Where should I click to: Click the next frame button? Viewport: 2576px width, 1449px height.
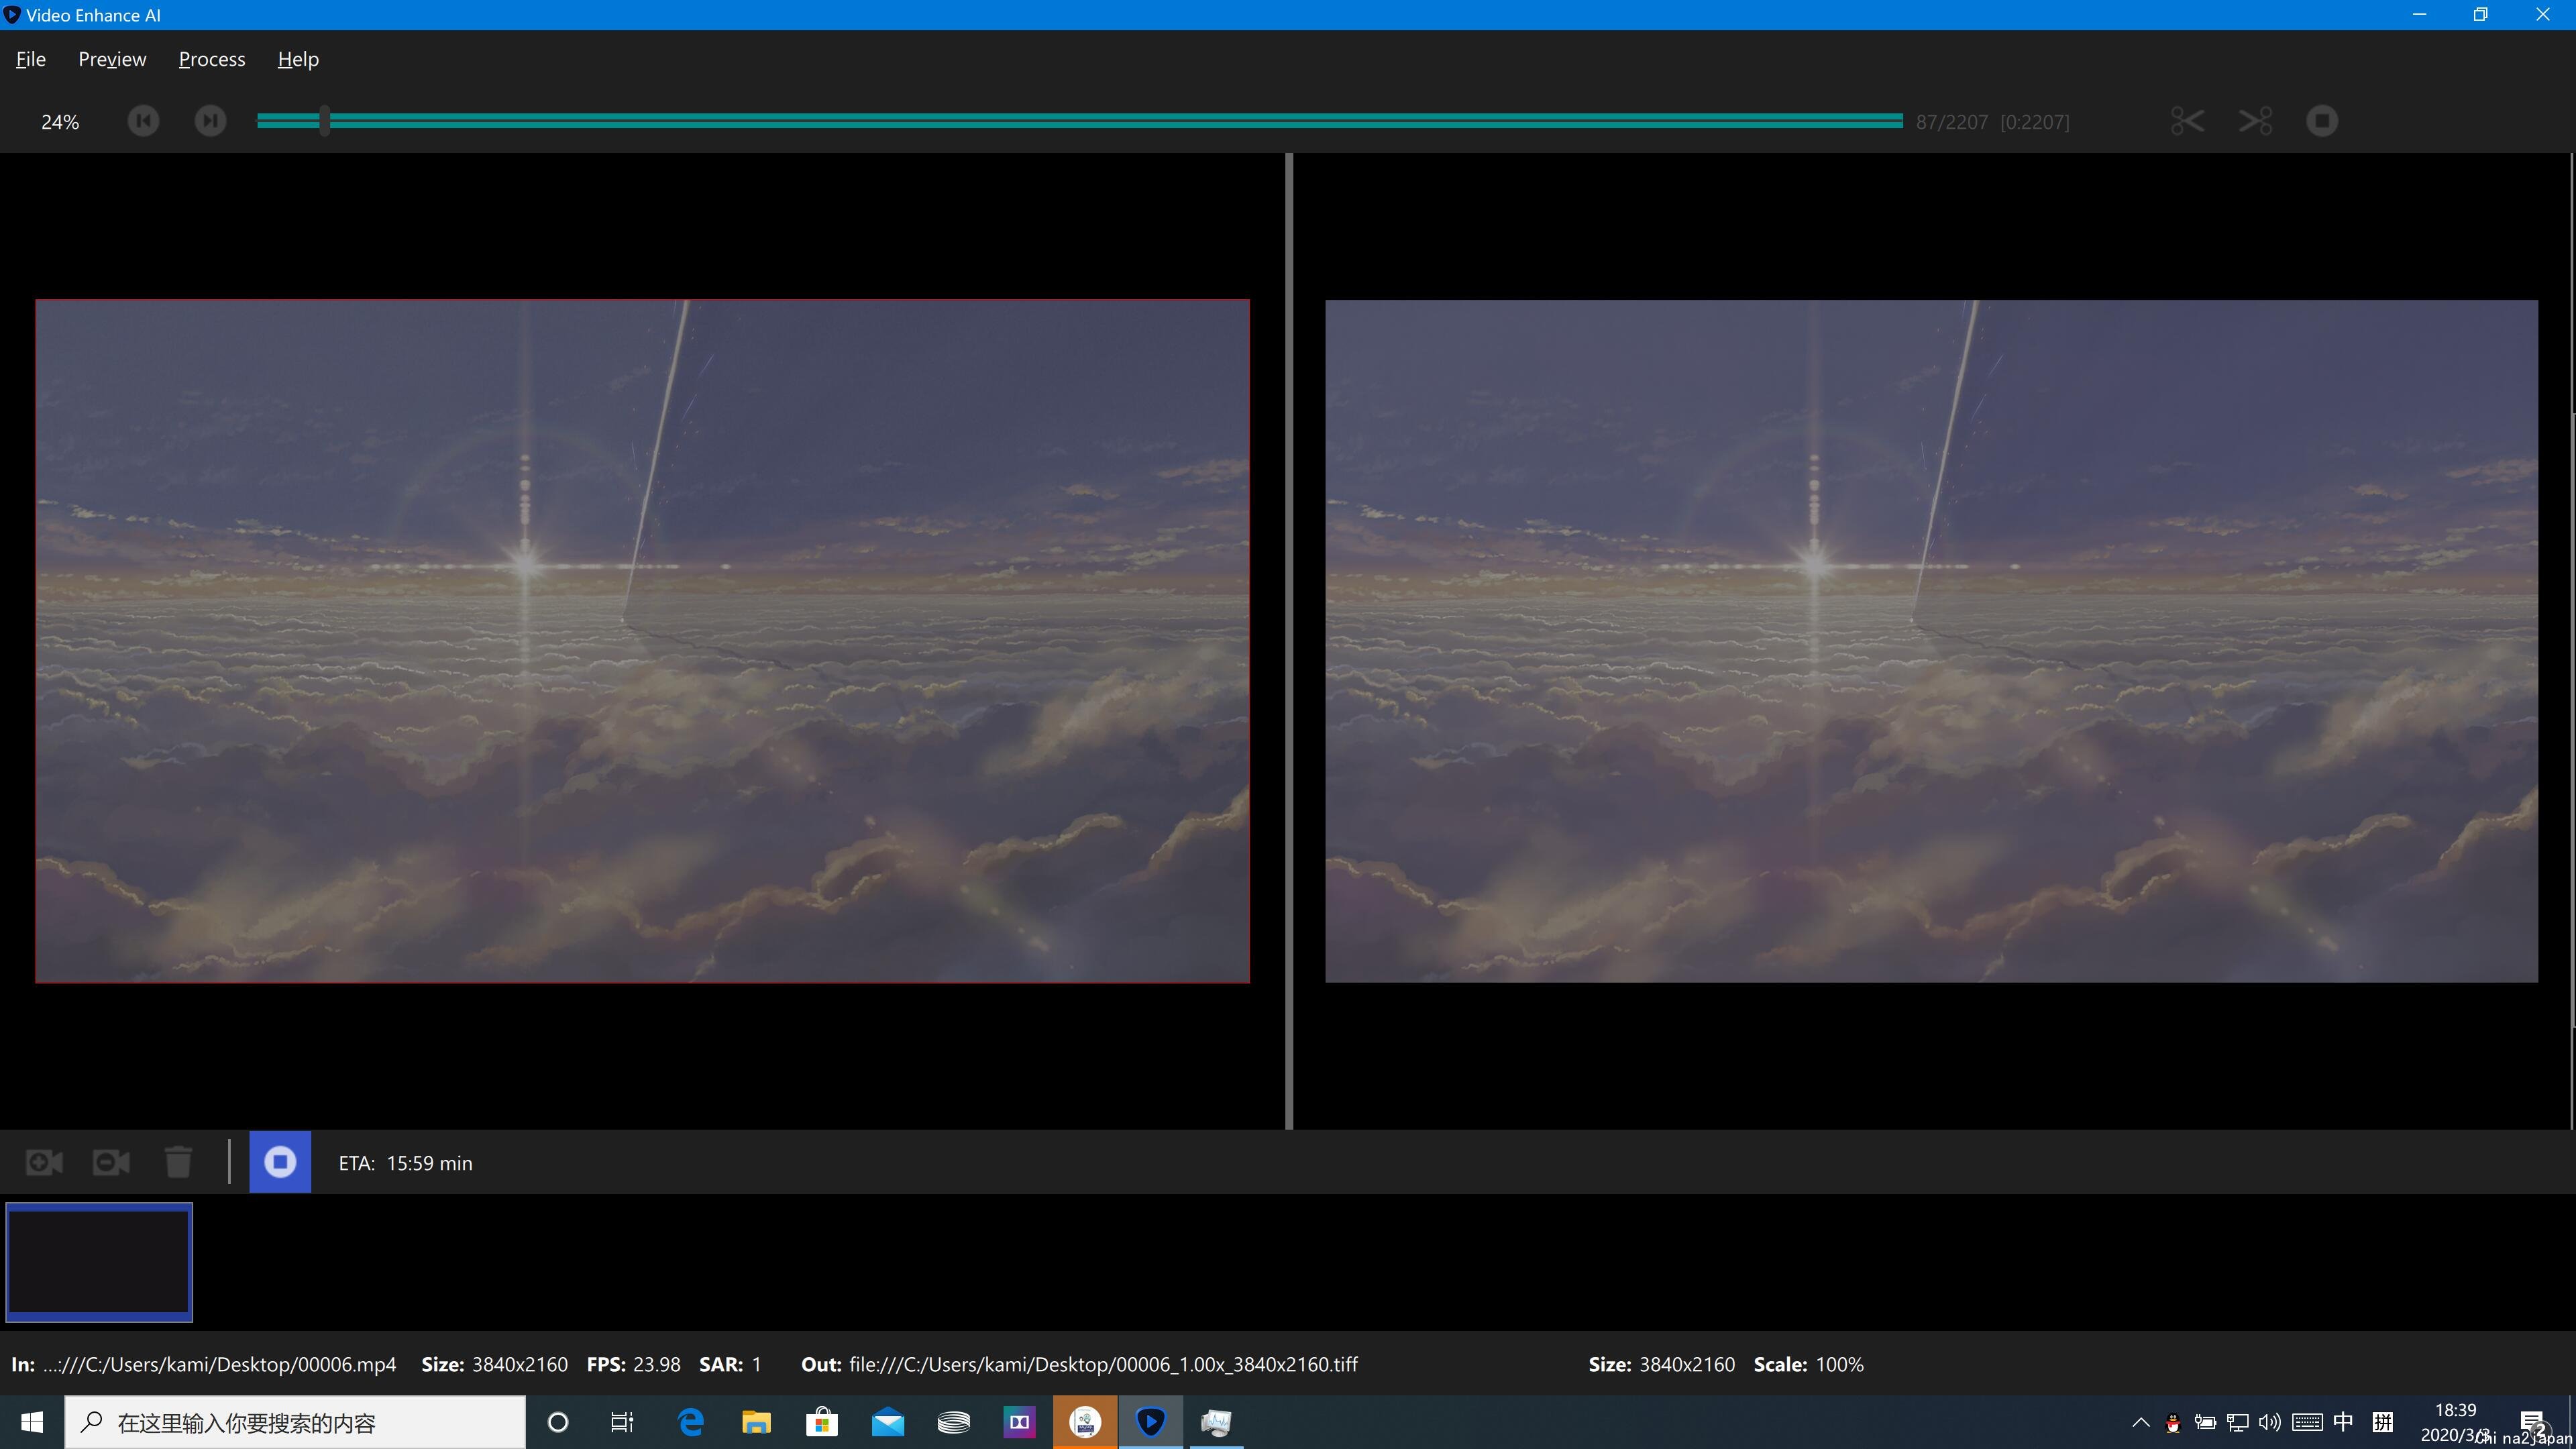point(210,121)
